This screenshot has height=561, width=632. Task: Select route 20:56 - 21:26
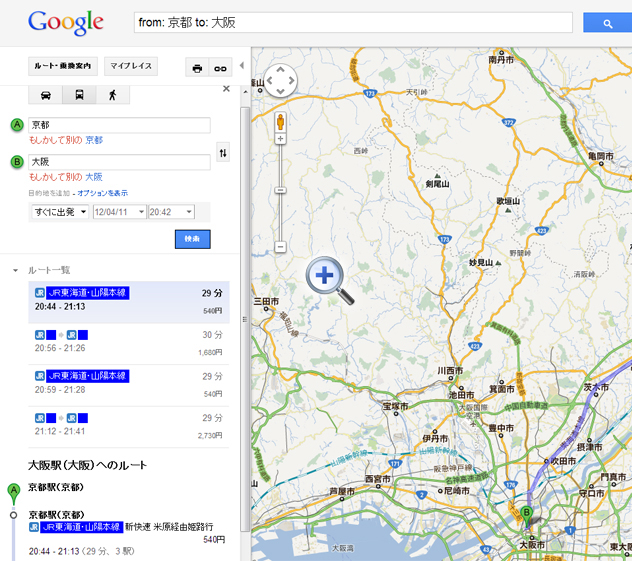point(129,344)
